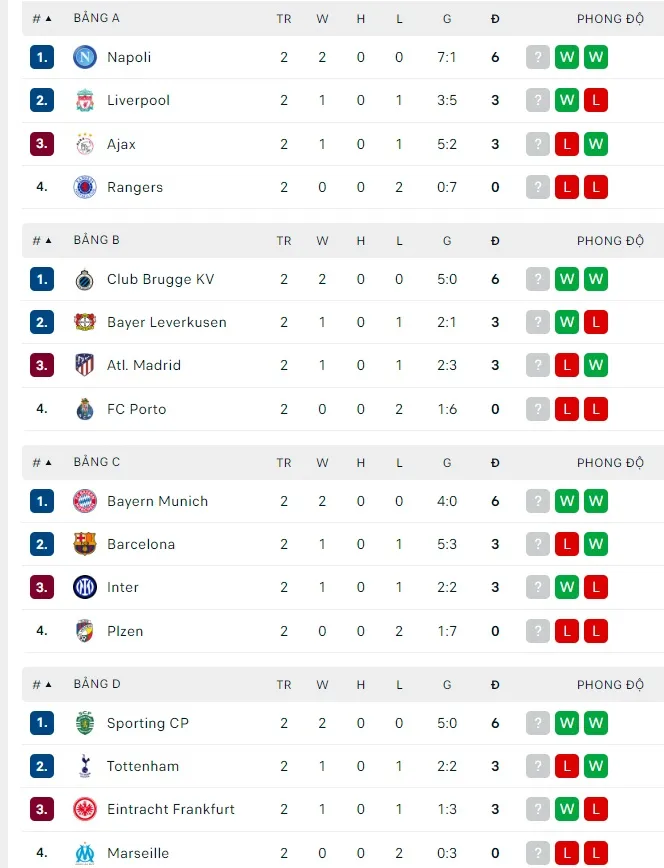Click the Atl. Madrid crest
The width and height of the screenshot is (664, 868).
point(84,365)
